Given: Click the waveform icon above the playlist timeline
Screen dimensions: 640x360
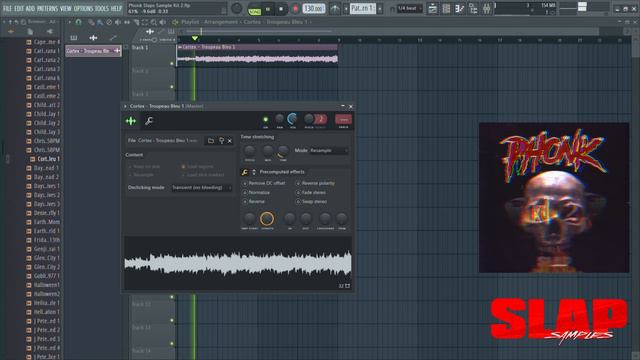Looking at the screenshot, I should (150, 31).
